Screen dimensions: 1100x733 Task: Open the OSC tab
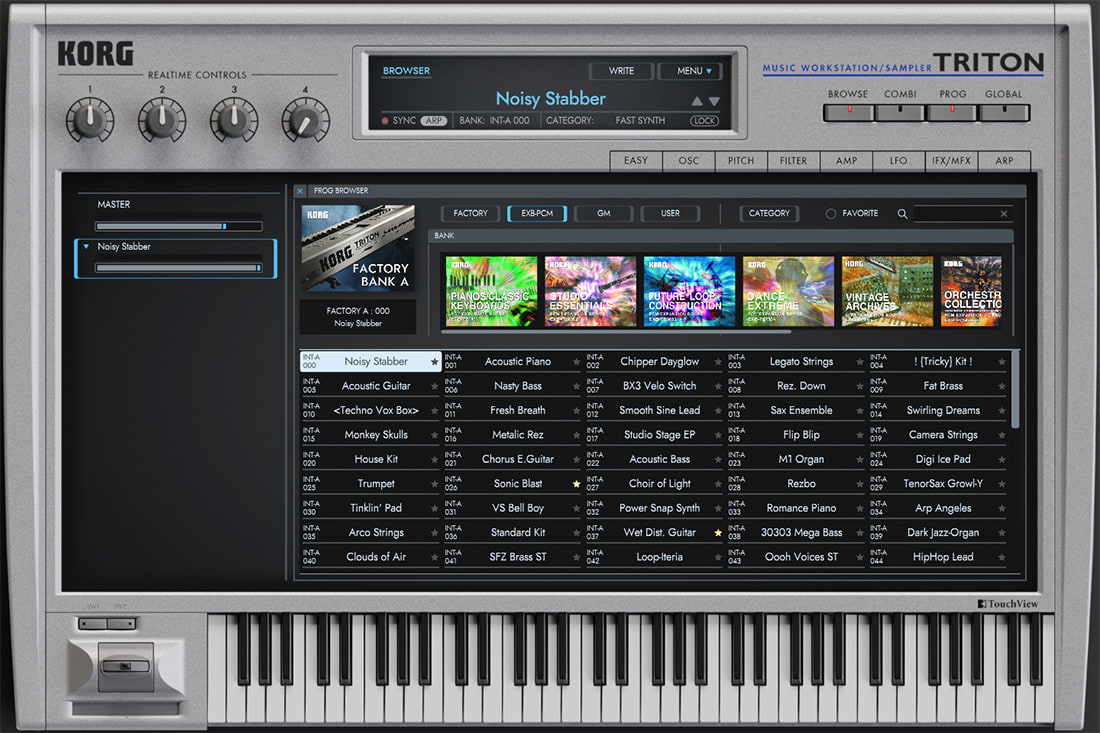coord(688,161)
